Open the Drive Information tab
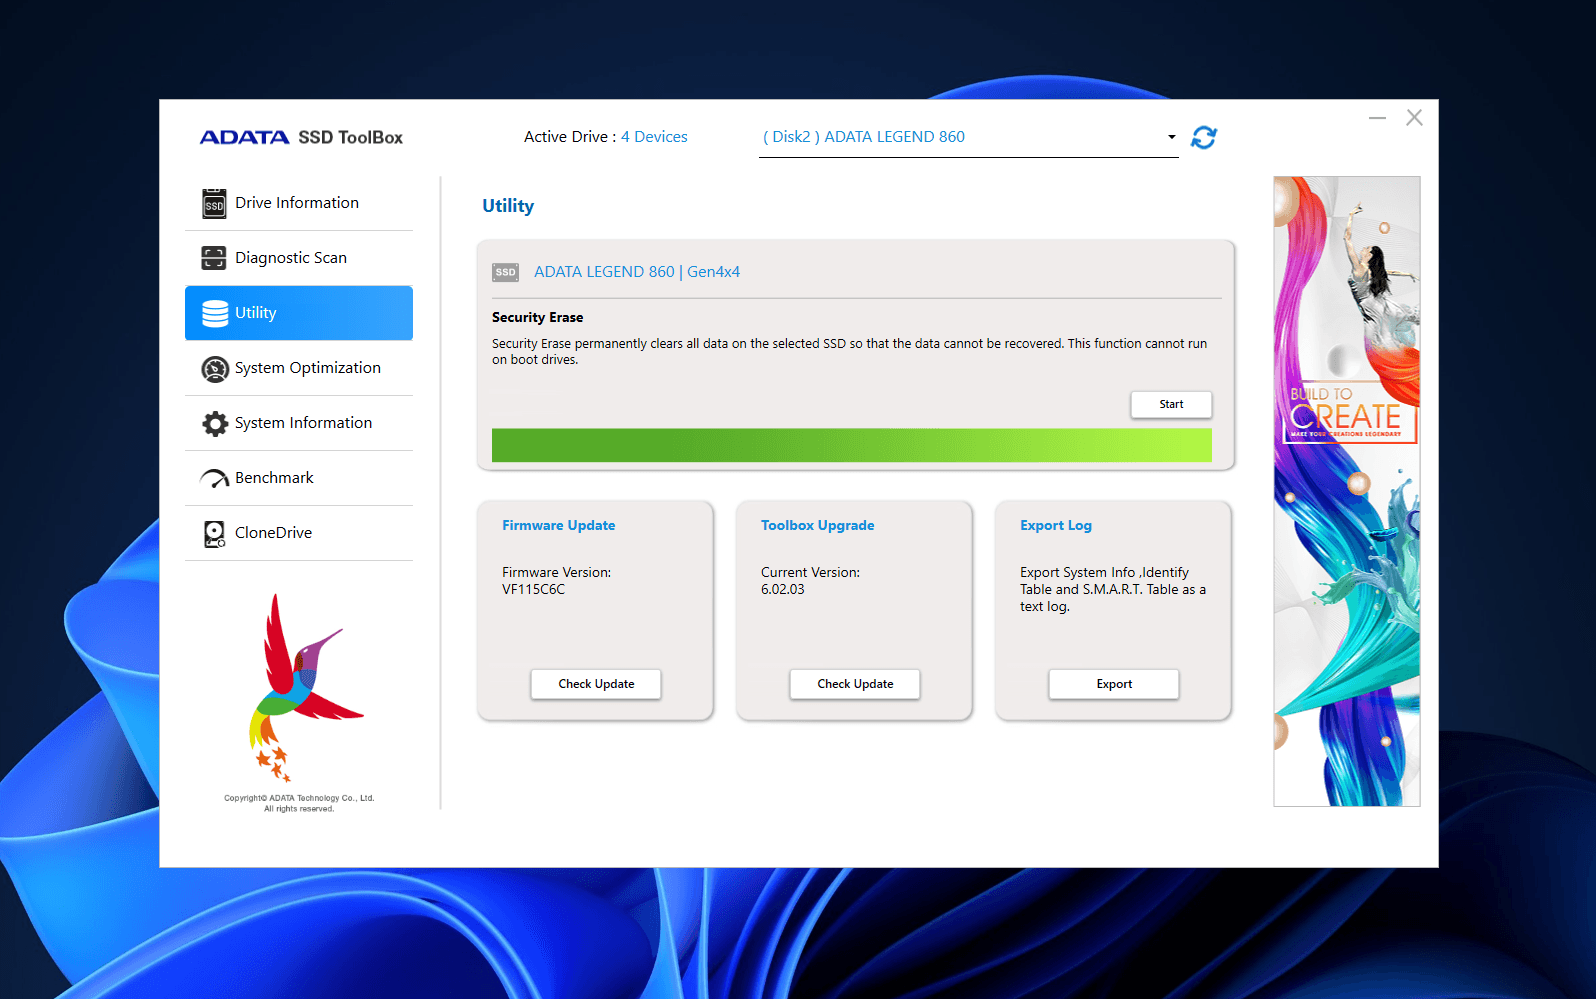This screenshot has width=1596, height=999. (x=299, y=203)
